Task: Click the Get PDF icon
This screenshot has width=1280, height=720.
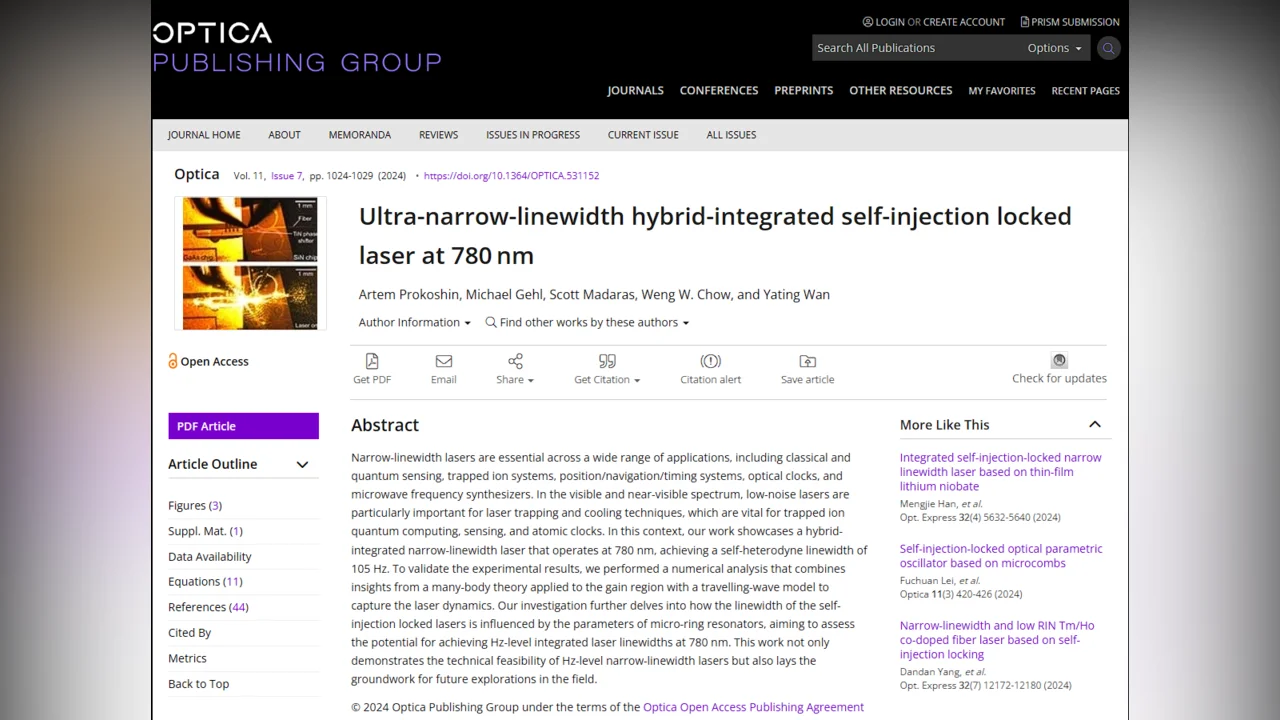Action: point(372,361)
